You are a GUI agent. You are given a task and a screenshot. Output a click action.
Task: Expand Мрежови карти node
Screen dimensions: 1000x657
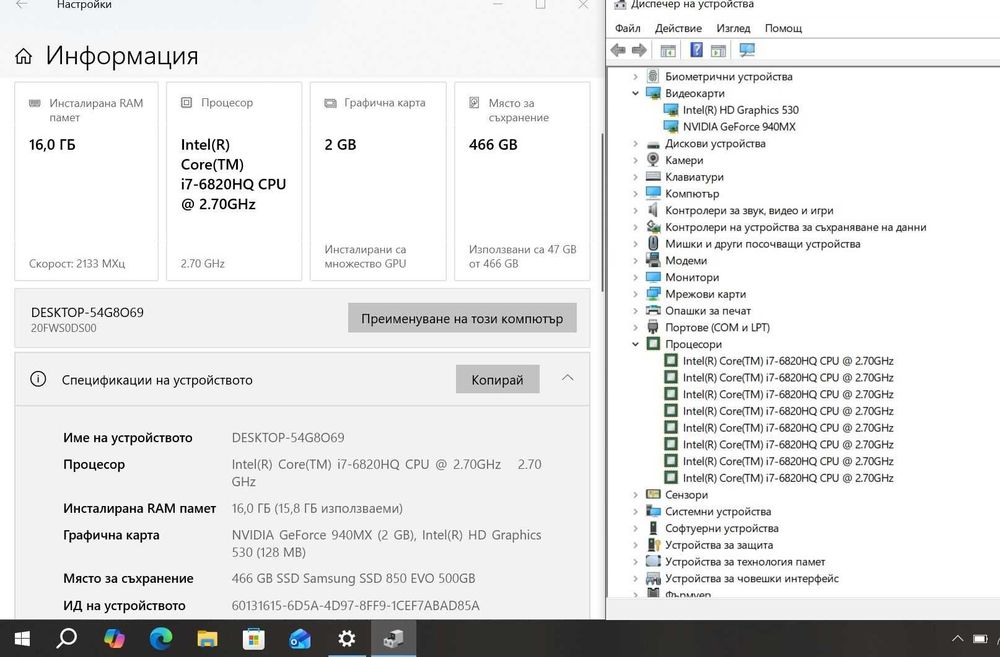pos(635,294)
